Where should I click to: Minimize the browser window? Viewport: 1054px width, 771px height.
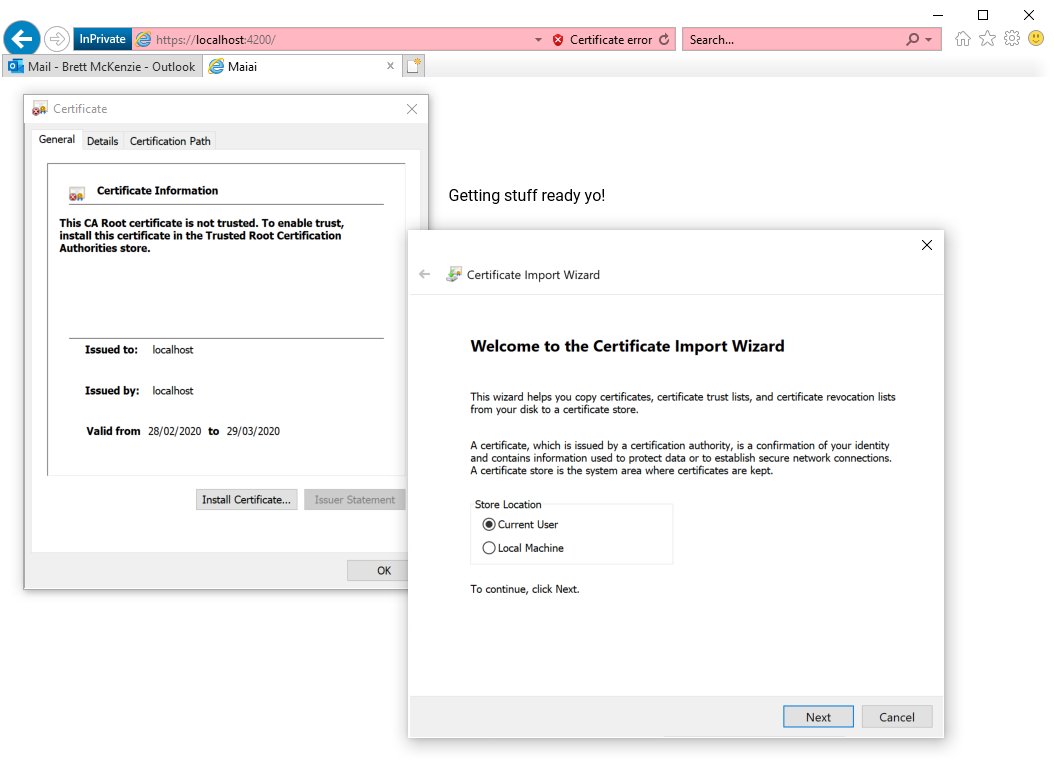pos(938,15)
